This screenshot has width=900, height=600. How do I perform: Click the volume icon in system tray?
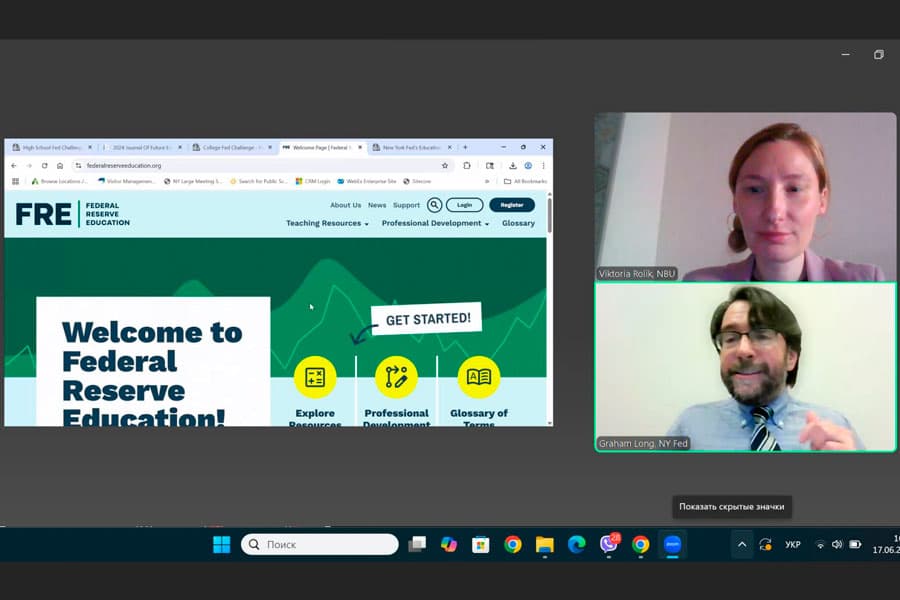pyautogui.click(x=837, y=544)
